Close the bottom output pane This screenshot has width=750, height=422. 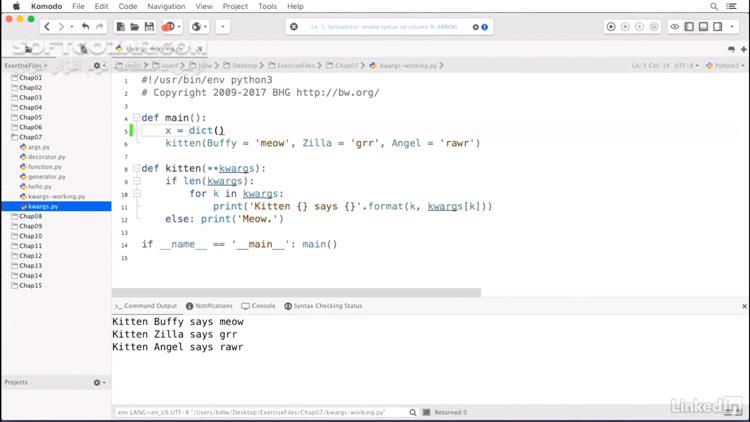click(744, 306)
